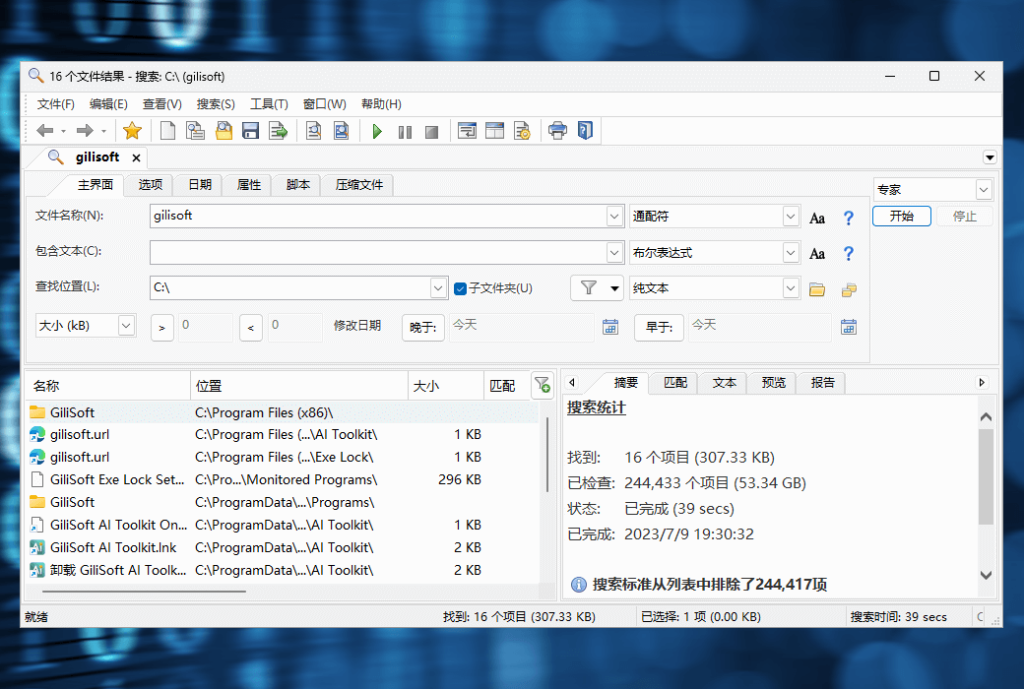Click the split layout window icon

pos(494,131)
